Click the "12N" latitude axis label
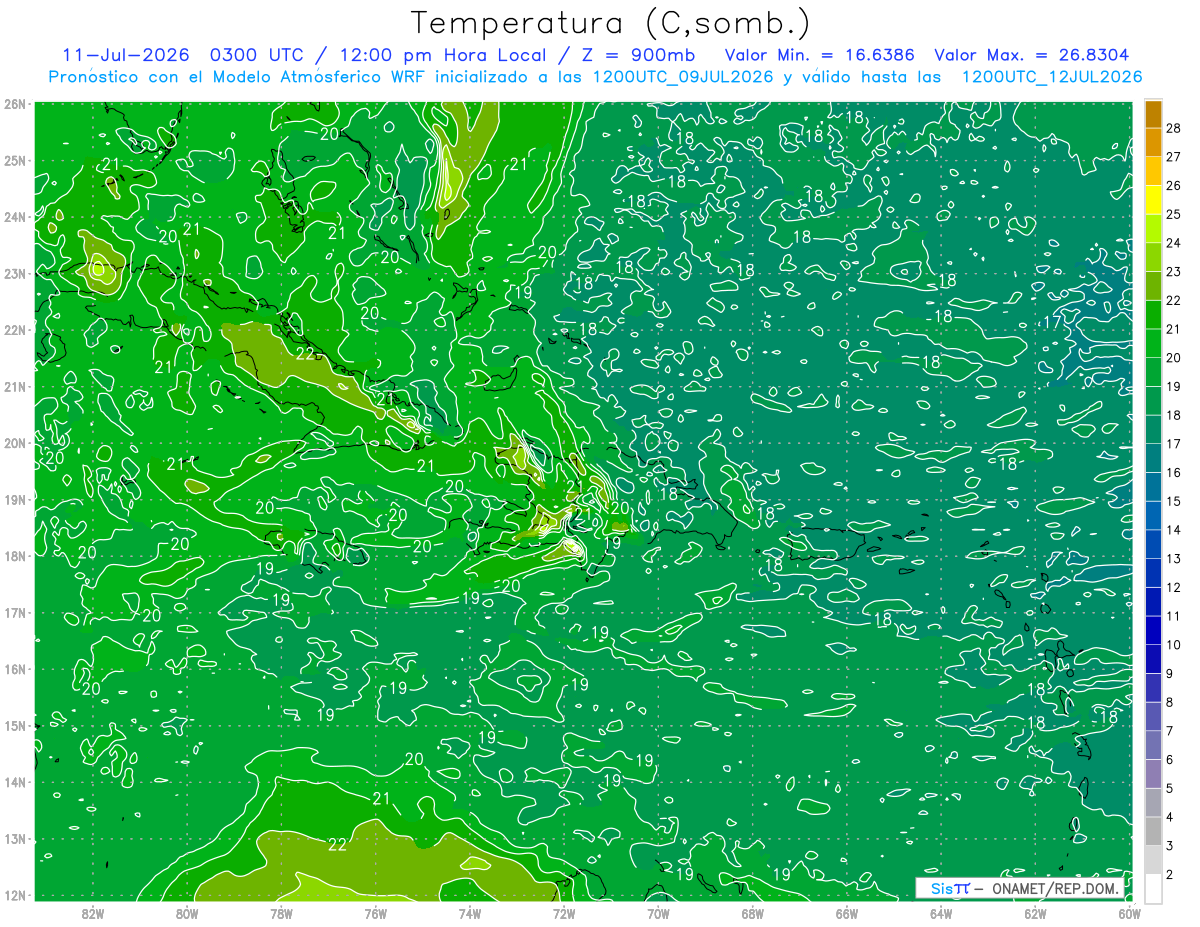This screenshot has width=1200, height=927. click(15, 895)
